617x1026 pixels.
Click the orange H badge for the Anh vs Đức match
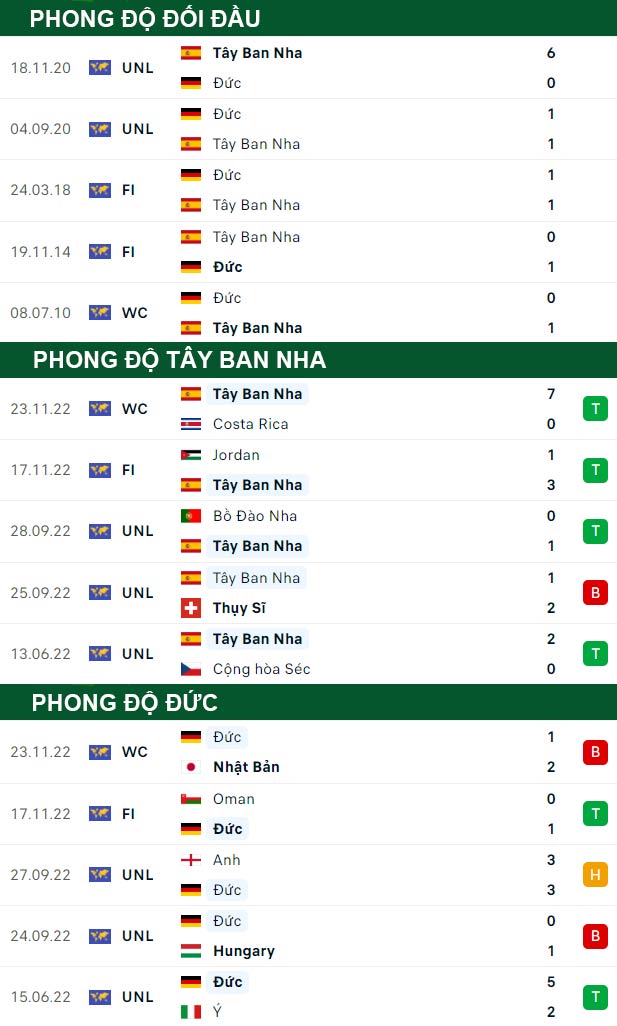[x=595, y=875]
